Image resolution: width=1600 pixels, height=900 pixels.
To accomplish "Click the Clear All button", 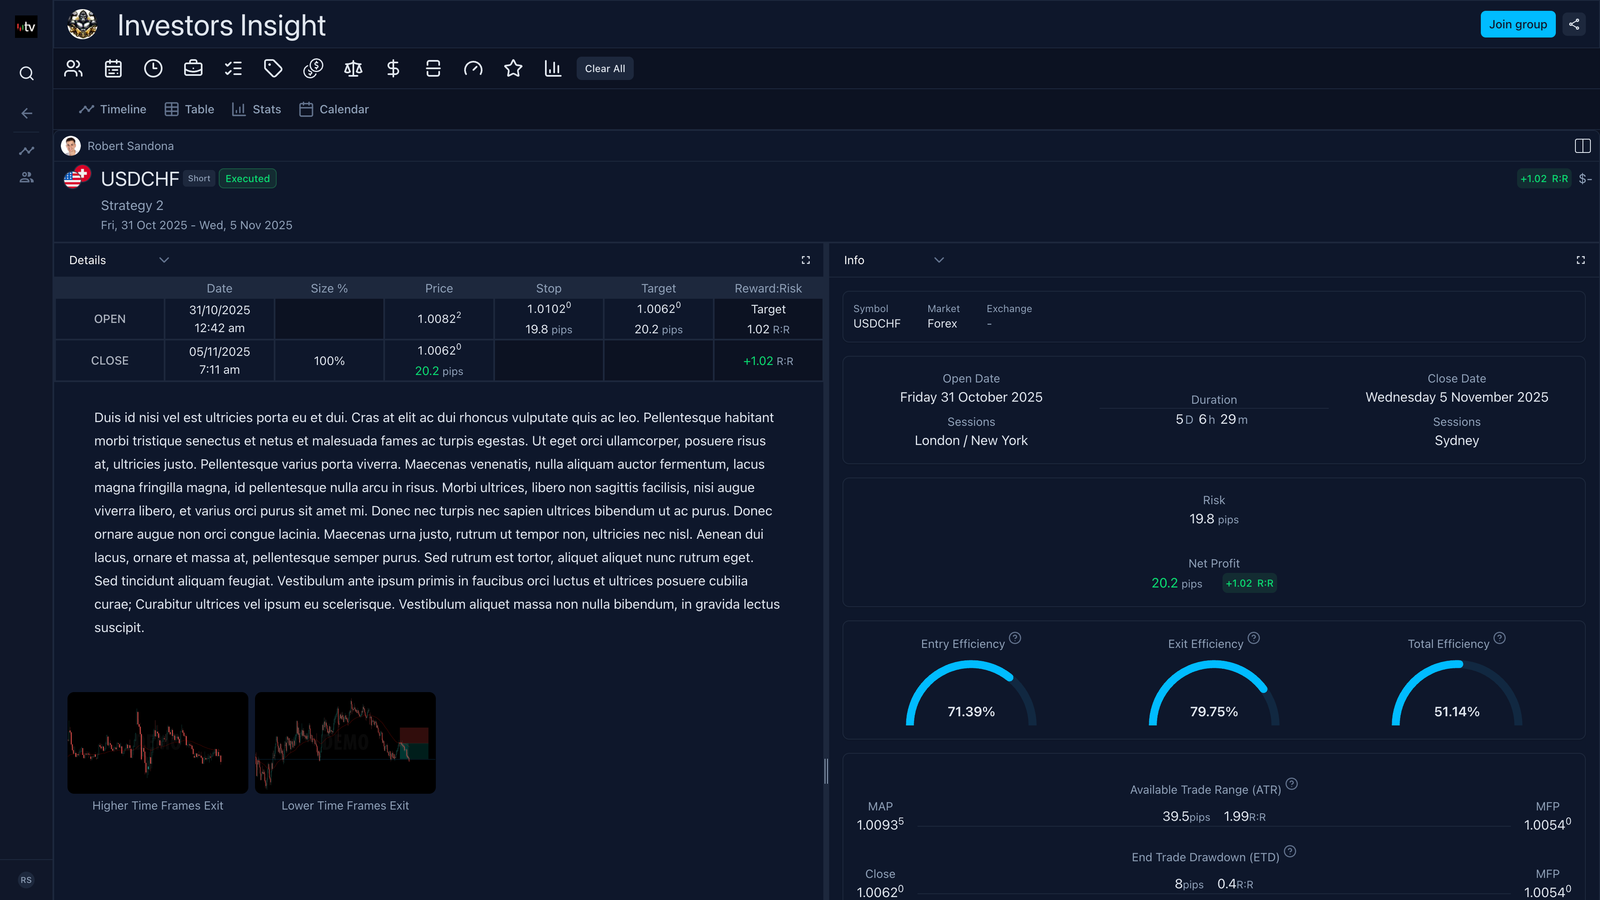I will coord(604,69).
